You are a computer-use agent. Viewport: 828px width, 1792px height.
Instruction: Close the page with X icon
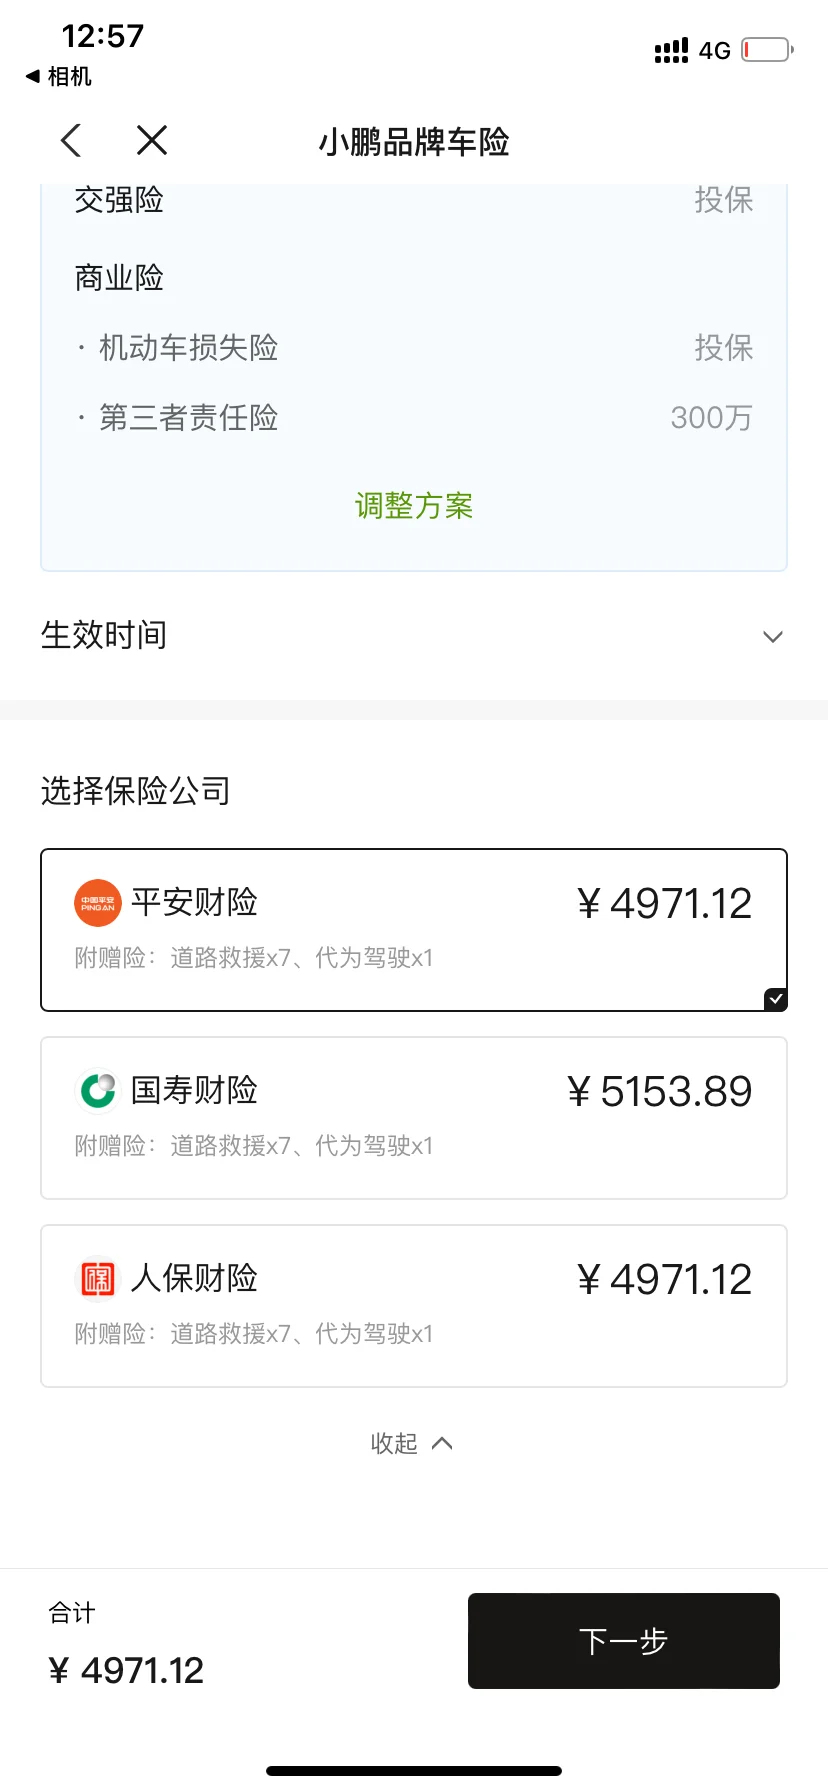pos(152,140)
